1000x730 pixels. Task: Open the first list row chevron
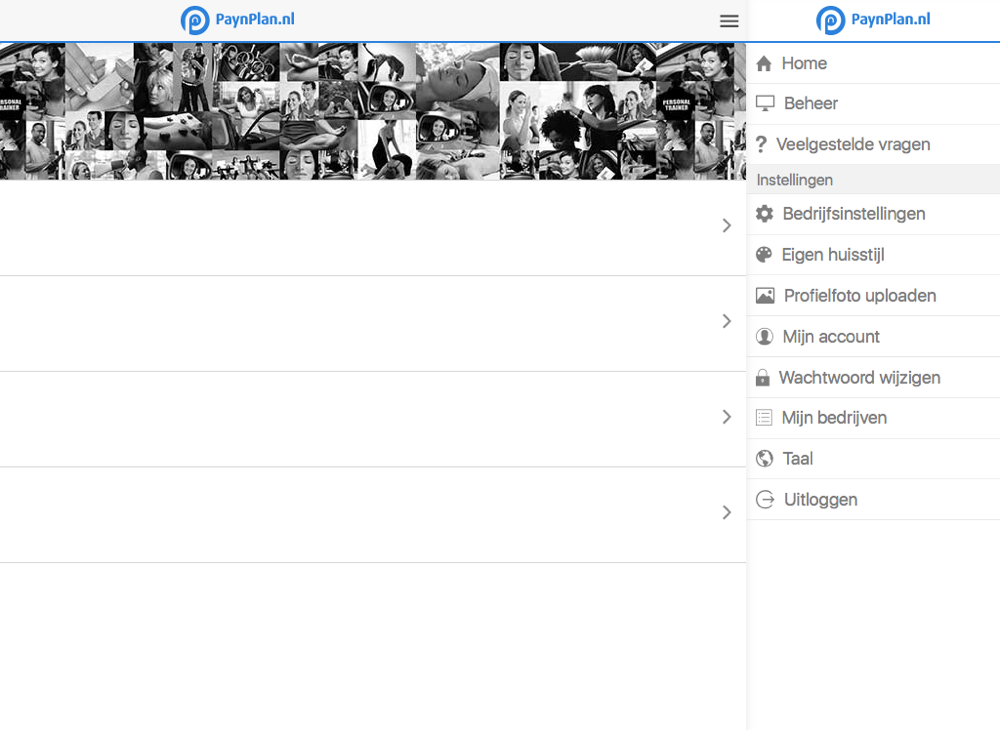(x=726, y=226)
